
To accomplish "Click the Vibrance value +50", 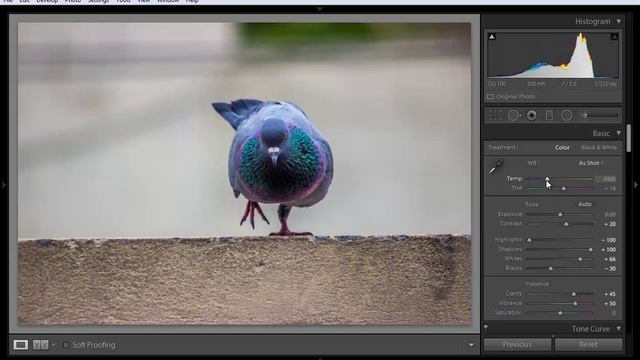I will [x=610, y=304].
